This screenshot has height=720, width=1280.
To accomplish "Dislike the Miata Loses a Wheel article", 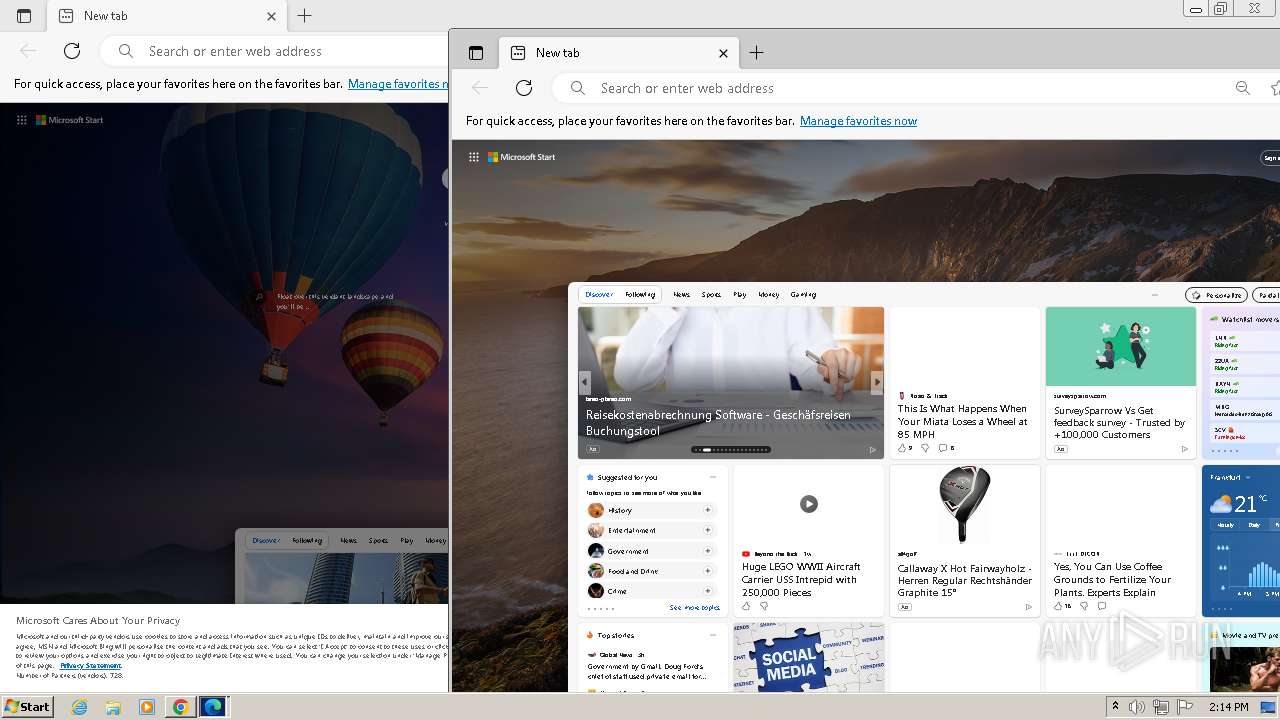I will coord(925,448).
